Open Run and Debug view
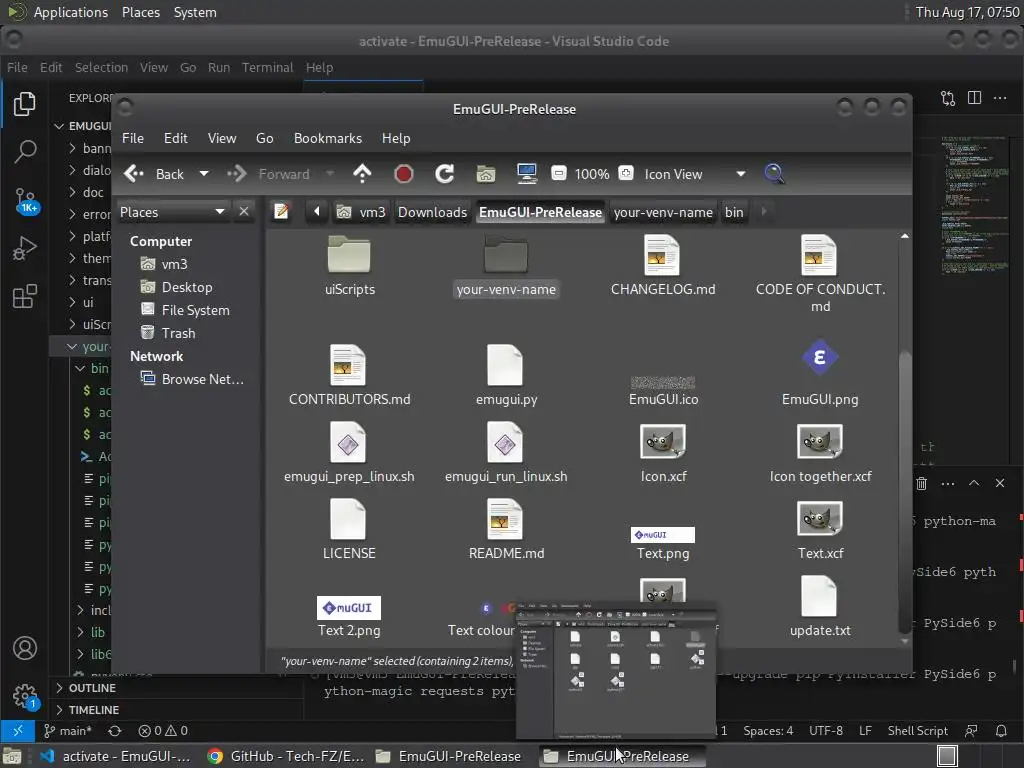 (x=25, y=249)
